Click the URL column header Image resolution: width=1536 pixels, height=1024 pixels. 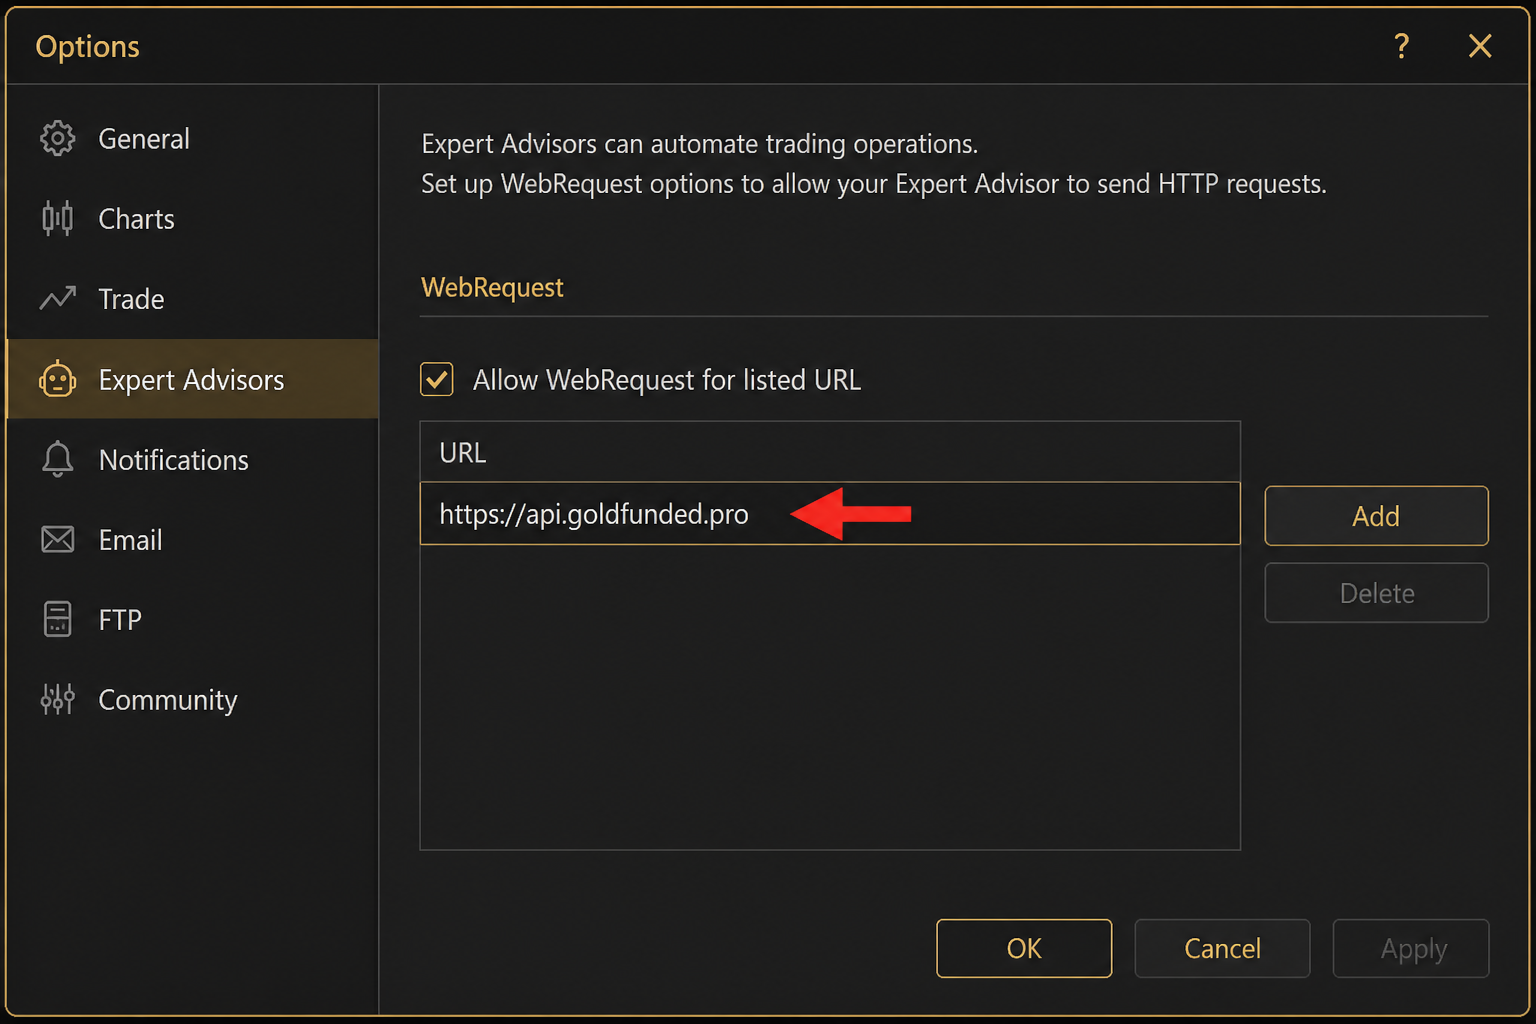(x=830, y=452)
